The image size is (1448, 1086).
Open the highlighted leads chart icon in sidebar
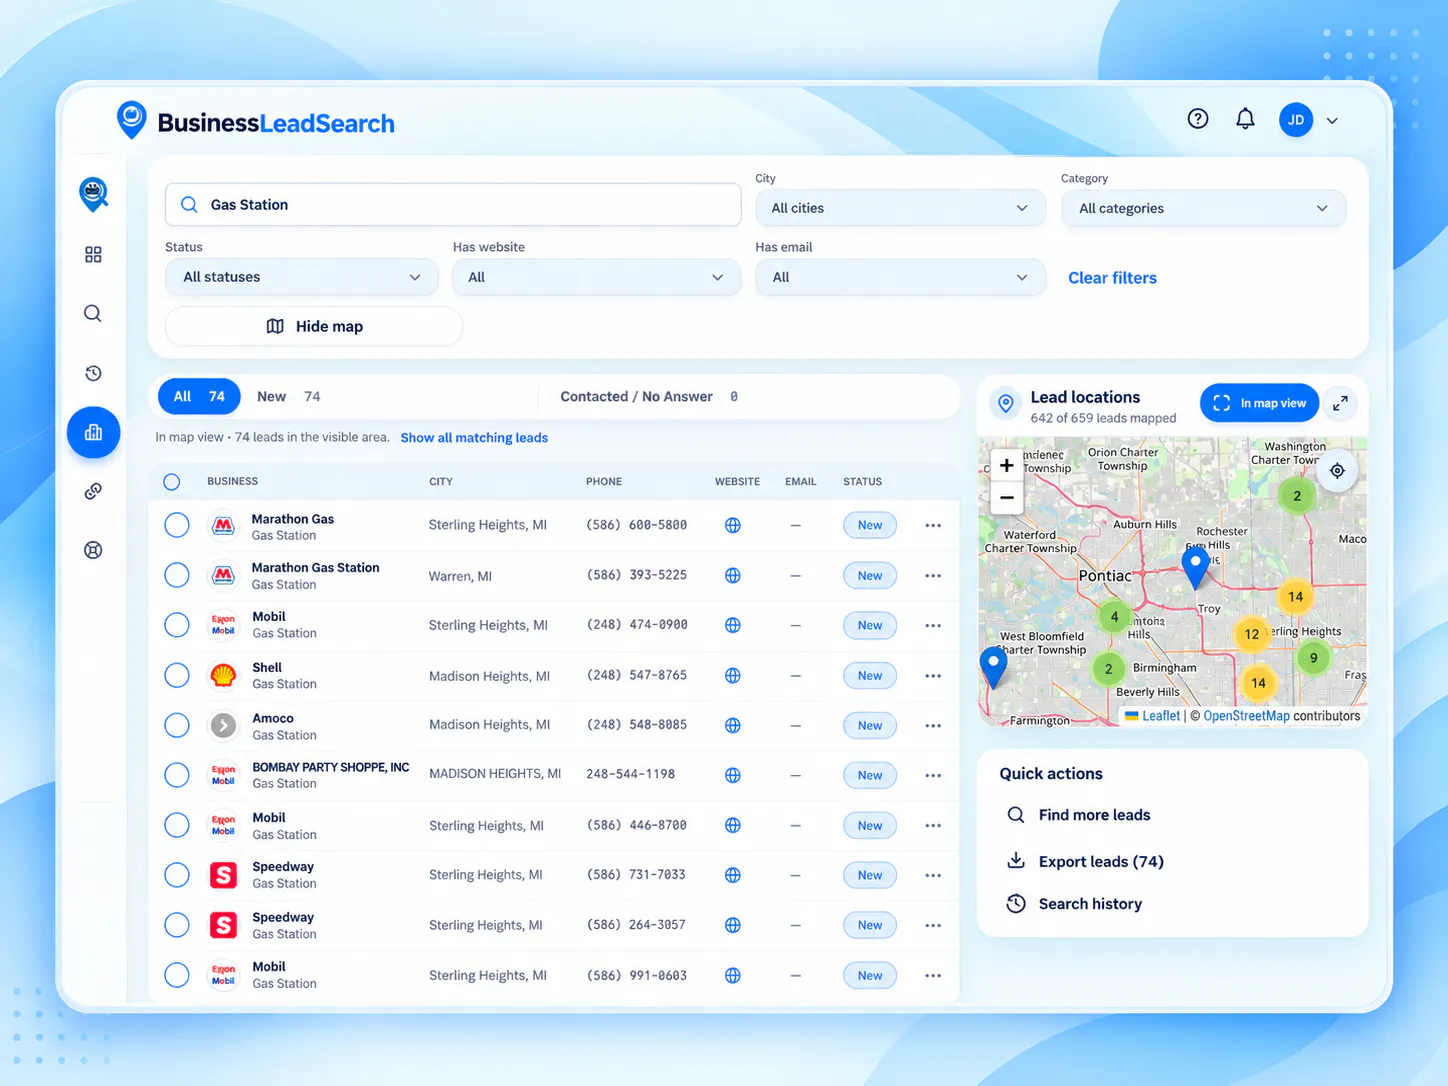click(x=93, y=432)
